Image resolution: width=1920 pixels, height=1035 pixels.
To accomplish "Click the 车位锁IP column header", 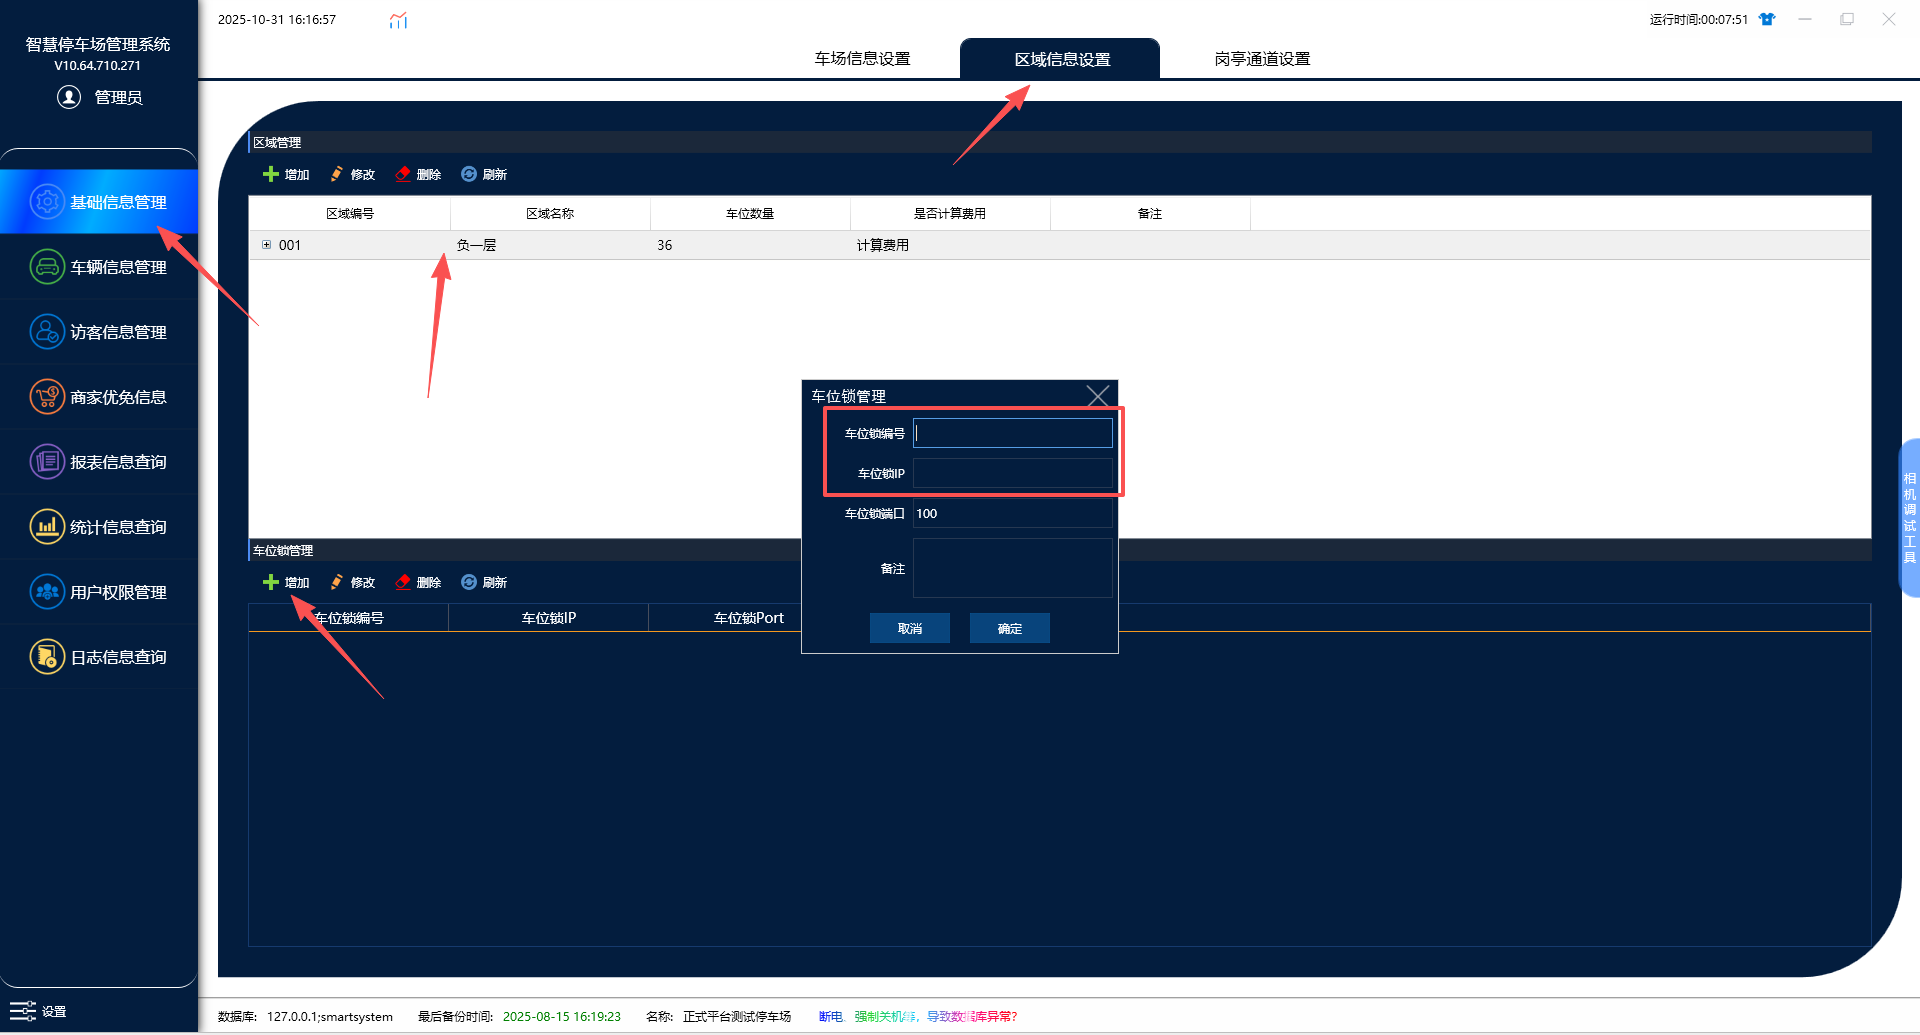I will coord(549,618).
